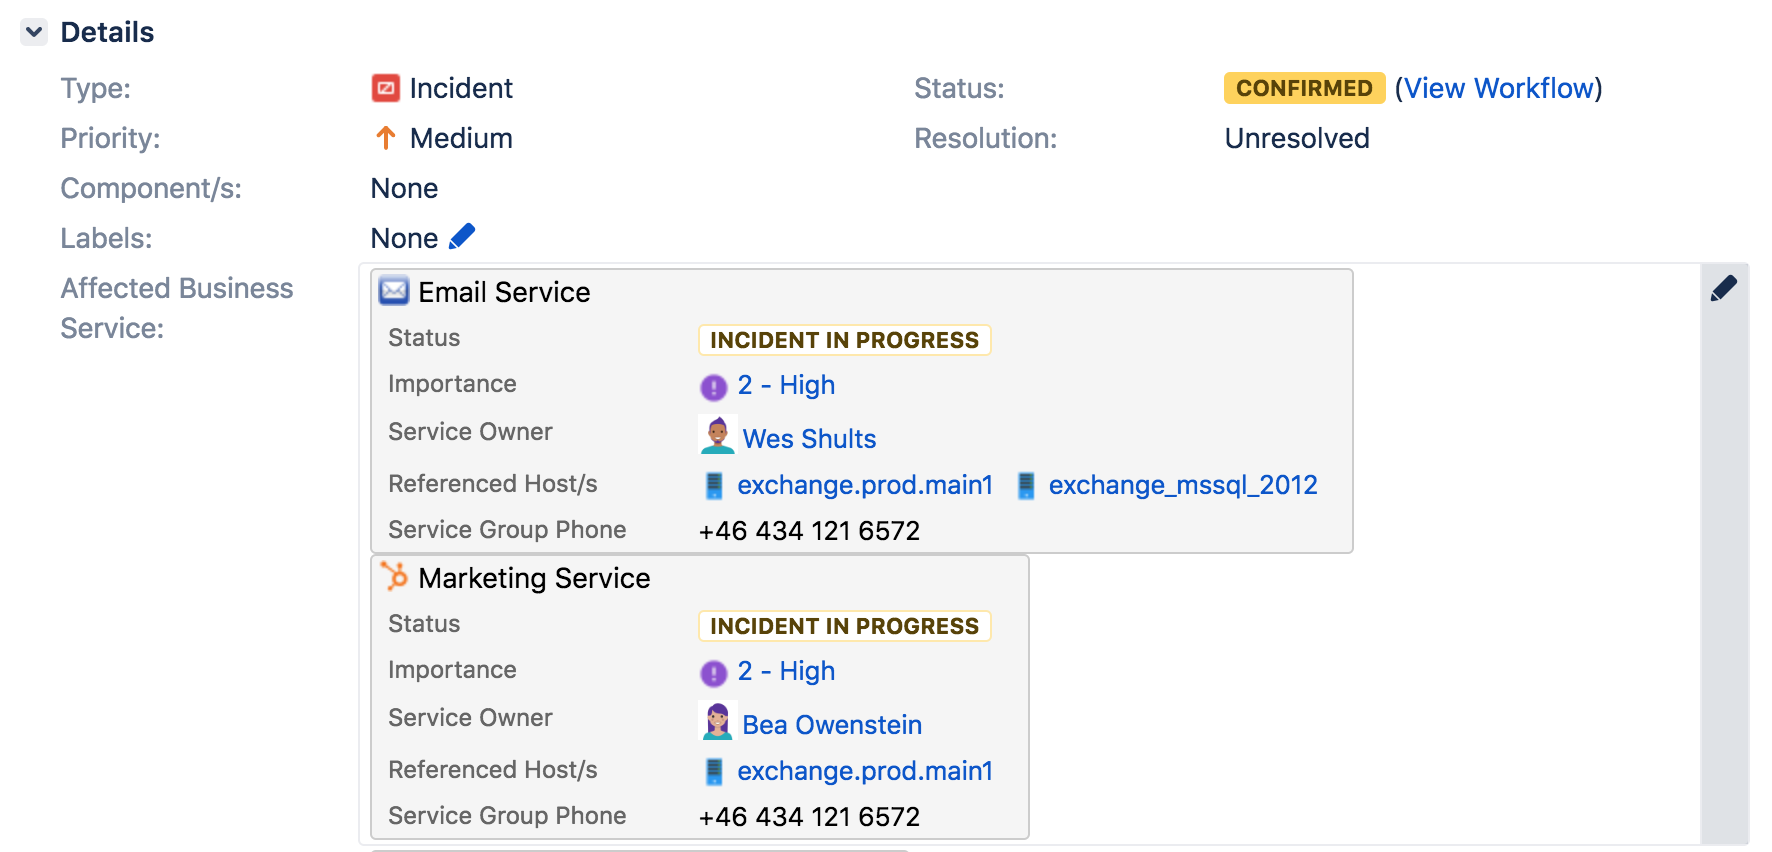Image resolution: width=1772 pixels, height=852 pixels.
Task: Open Bea Owenstein profile link
Action: coord(831,725)
